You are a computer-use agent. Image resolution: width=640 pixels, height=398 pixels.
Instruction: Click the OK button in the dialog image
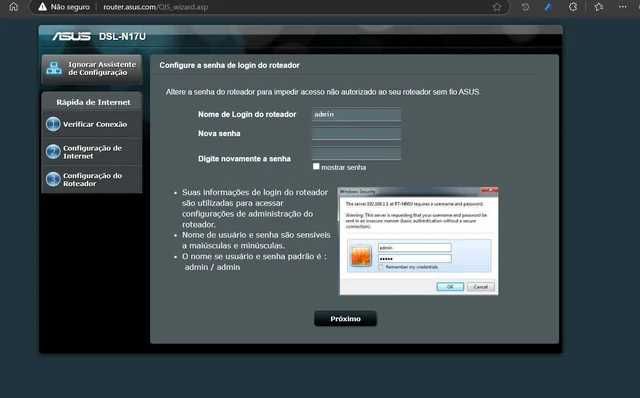click(450, 287)
